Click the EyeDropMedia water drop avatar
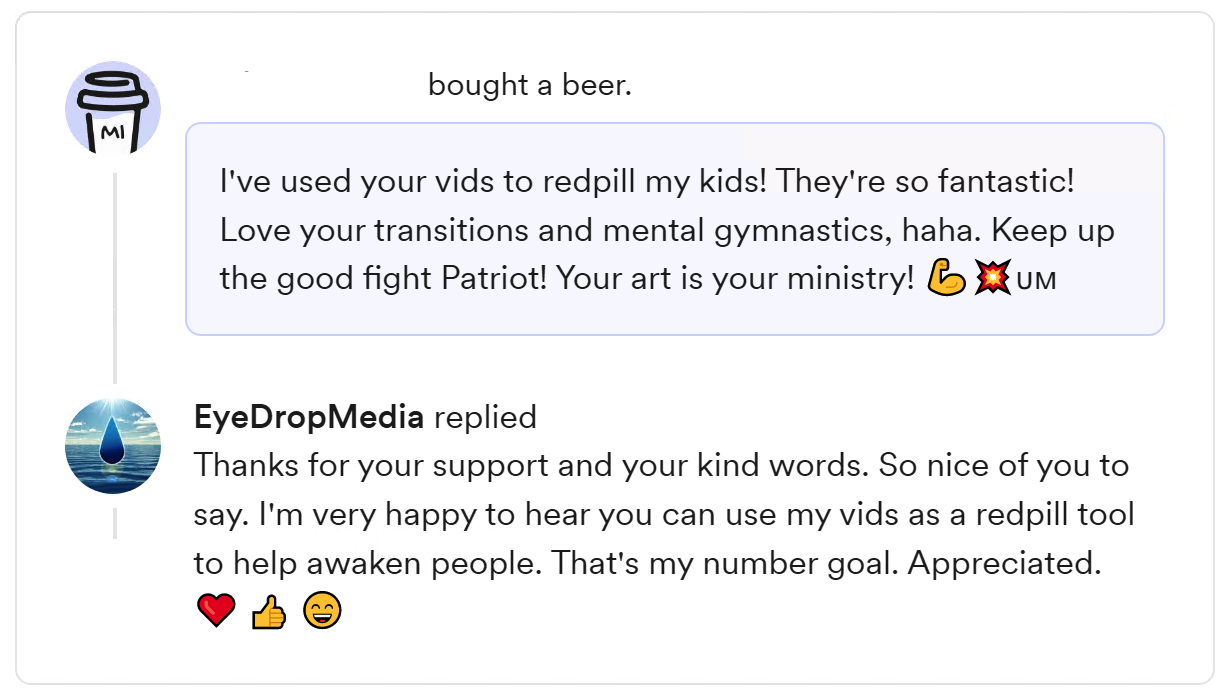The height and width of the screenshot is (694, 1232). coord(113,446)
